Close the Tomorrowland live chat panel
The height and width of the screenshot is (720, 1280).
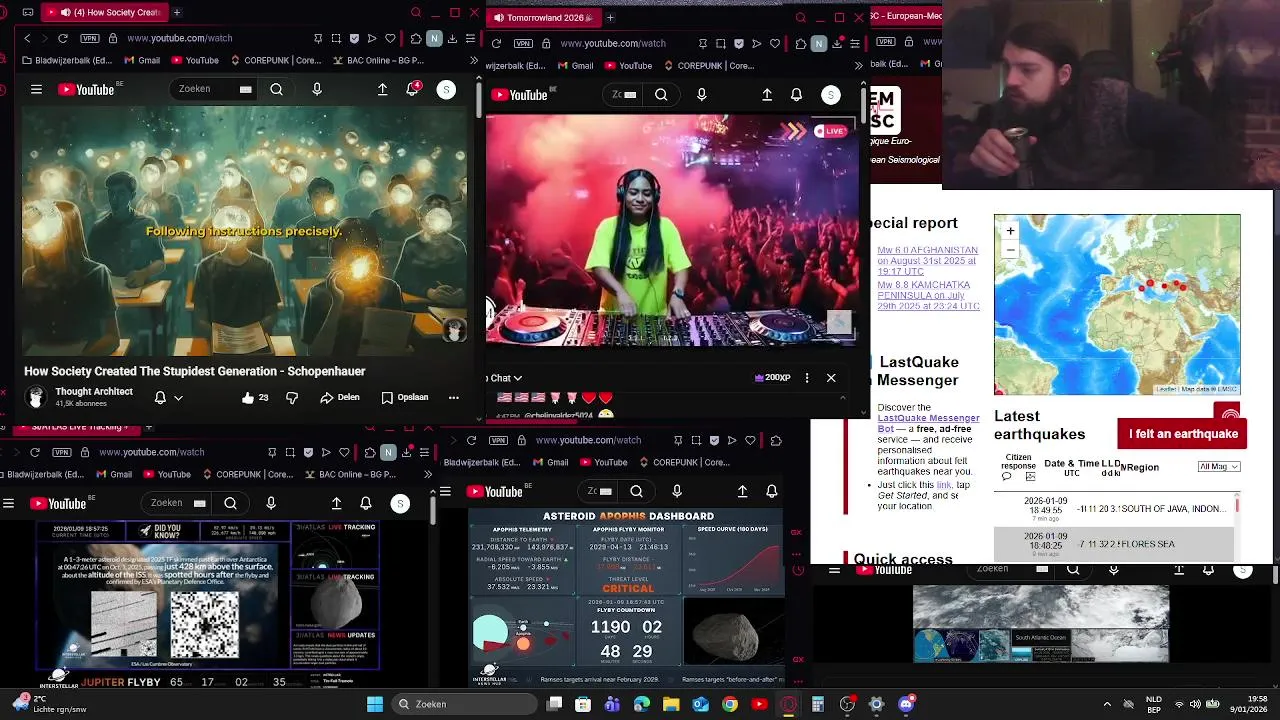pyautogui.click(x=831, y=378)
